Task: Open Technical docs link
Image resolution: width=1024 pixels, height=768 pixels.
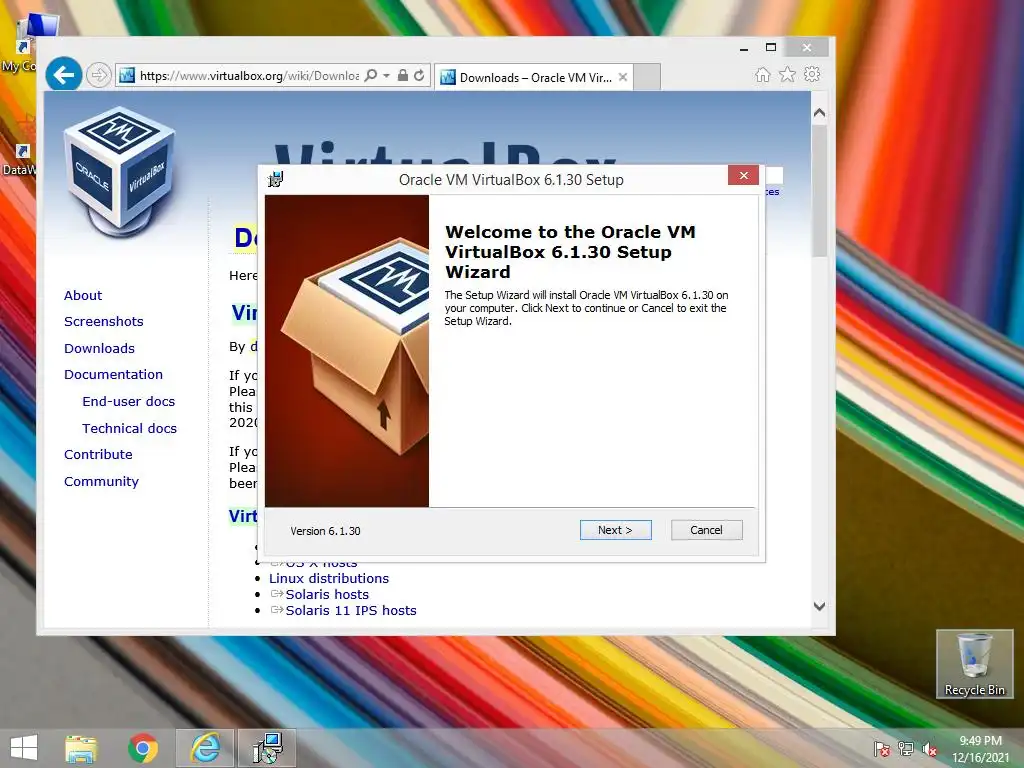Action: pyautogui.click(x=129, y=428)
